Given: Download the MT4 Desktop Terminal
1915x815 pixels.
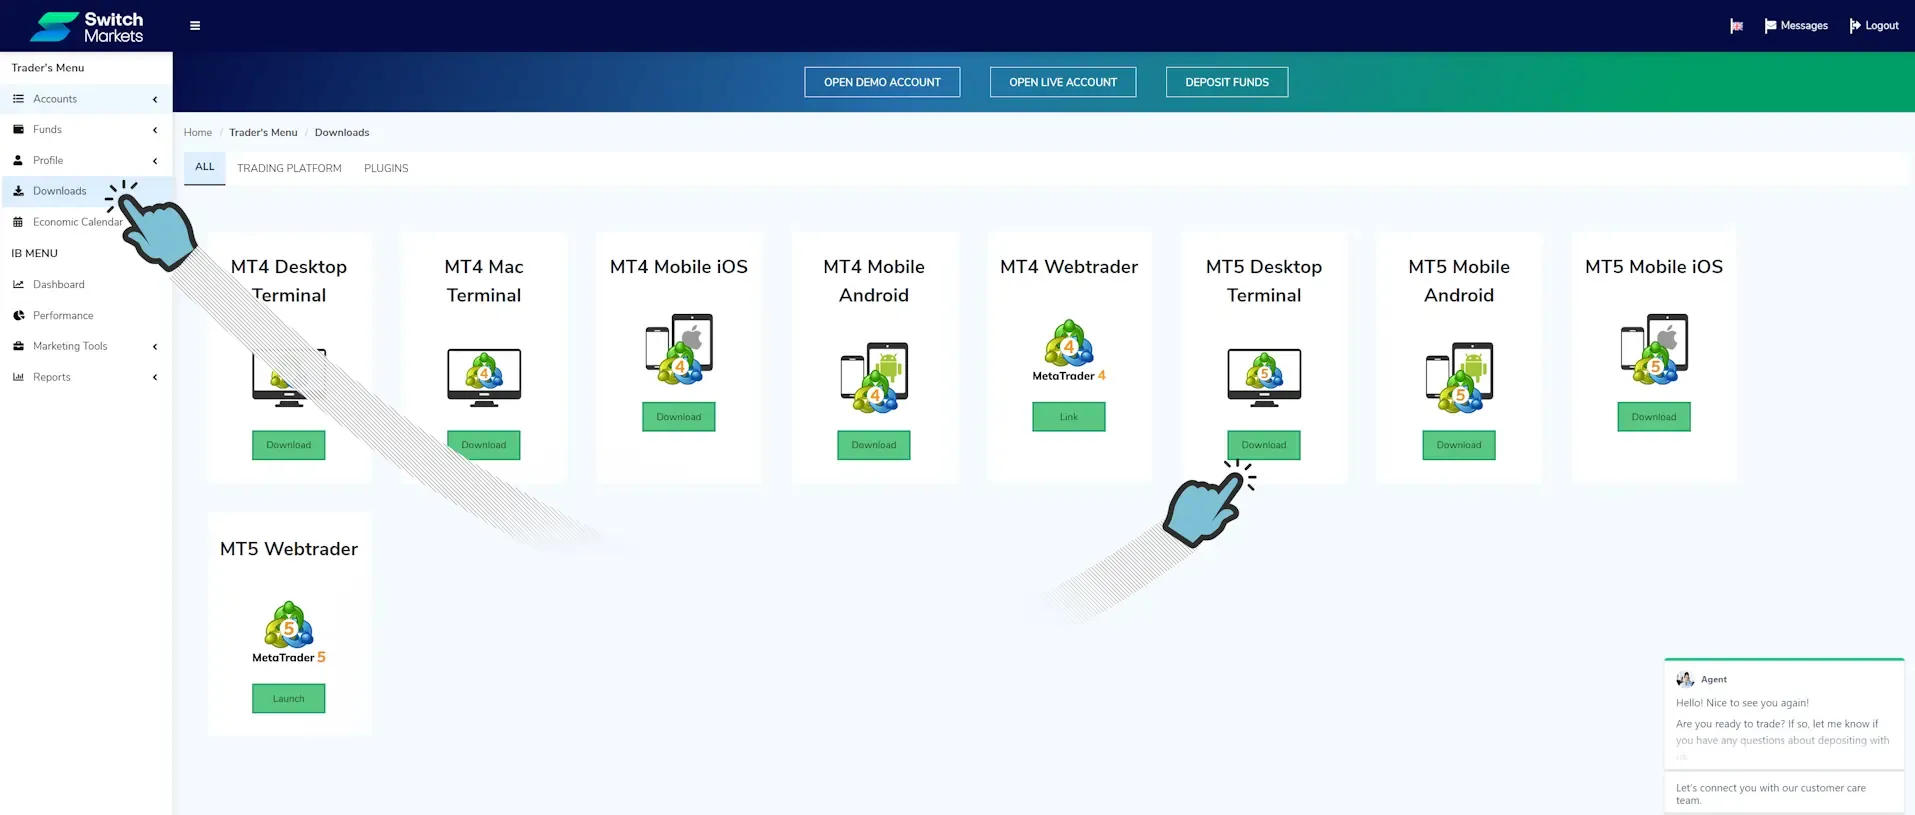Looking at the screenshot, I should coord(289,445).
